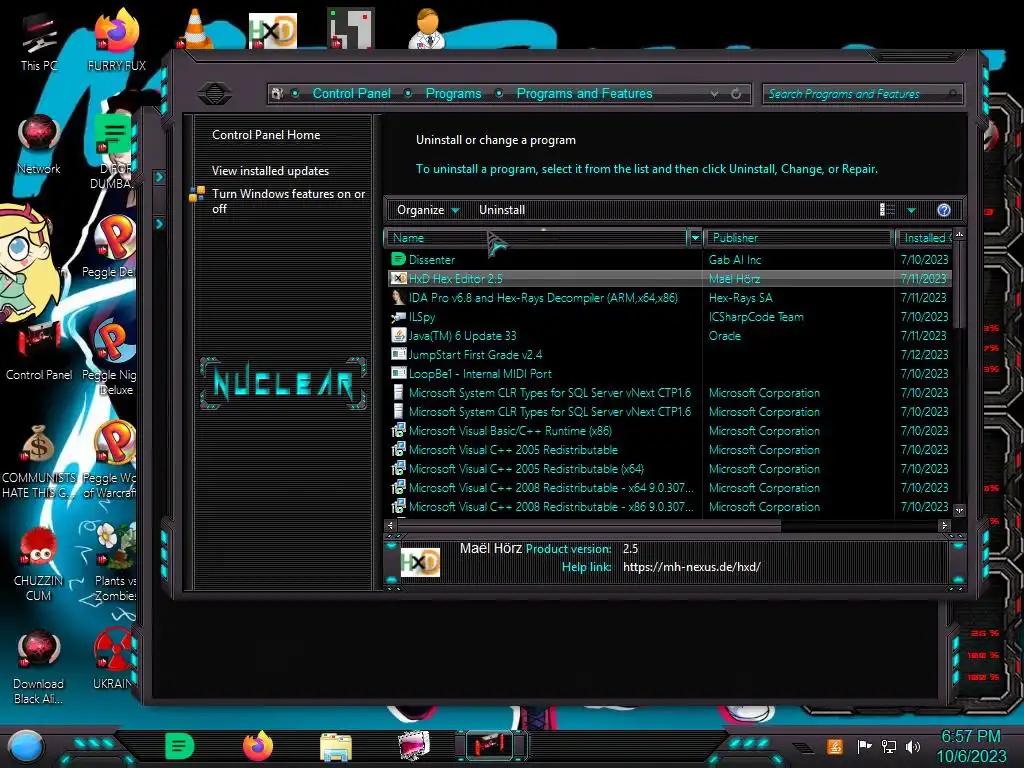Open the UKRAINE radiation desktop icon

[x=114, y=658]
